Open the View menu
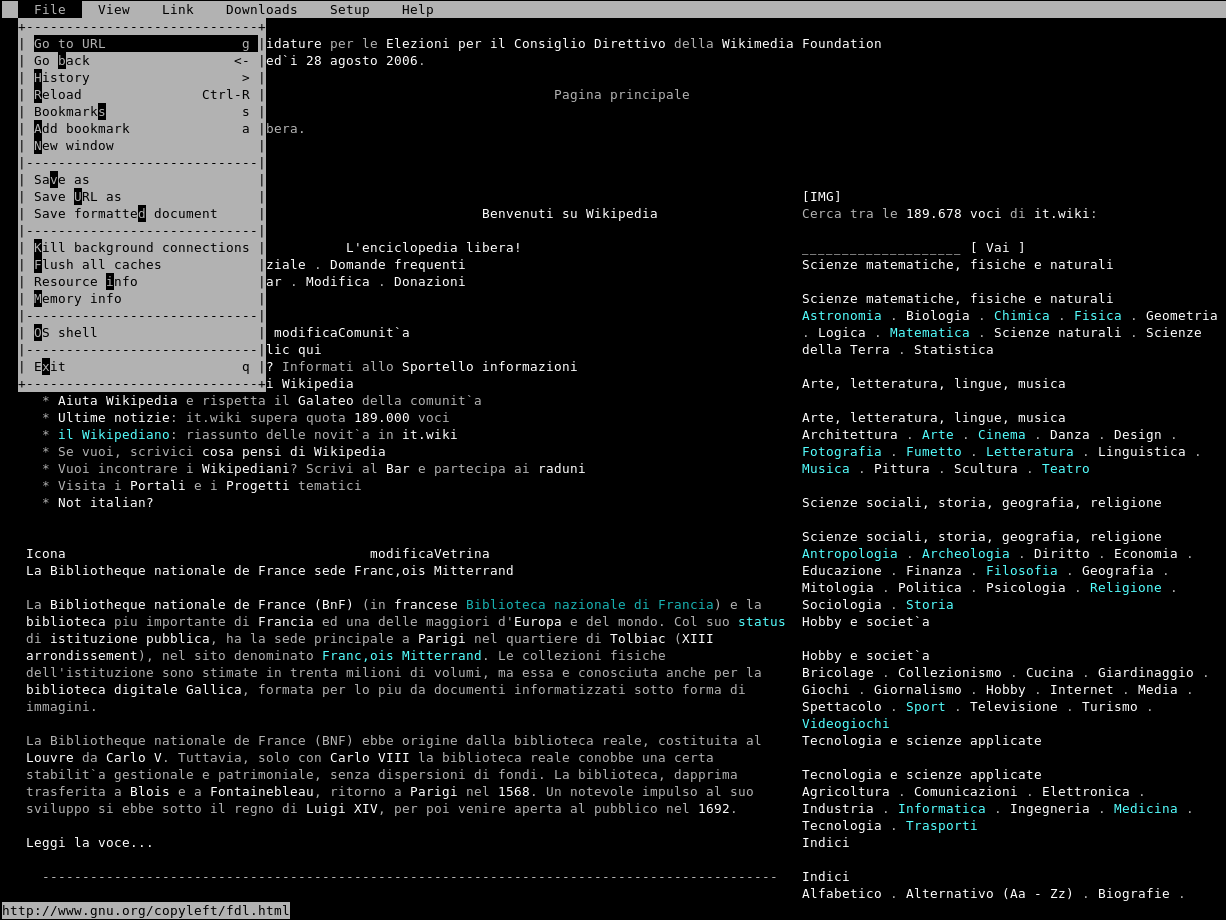 pos(114,9)
